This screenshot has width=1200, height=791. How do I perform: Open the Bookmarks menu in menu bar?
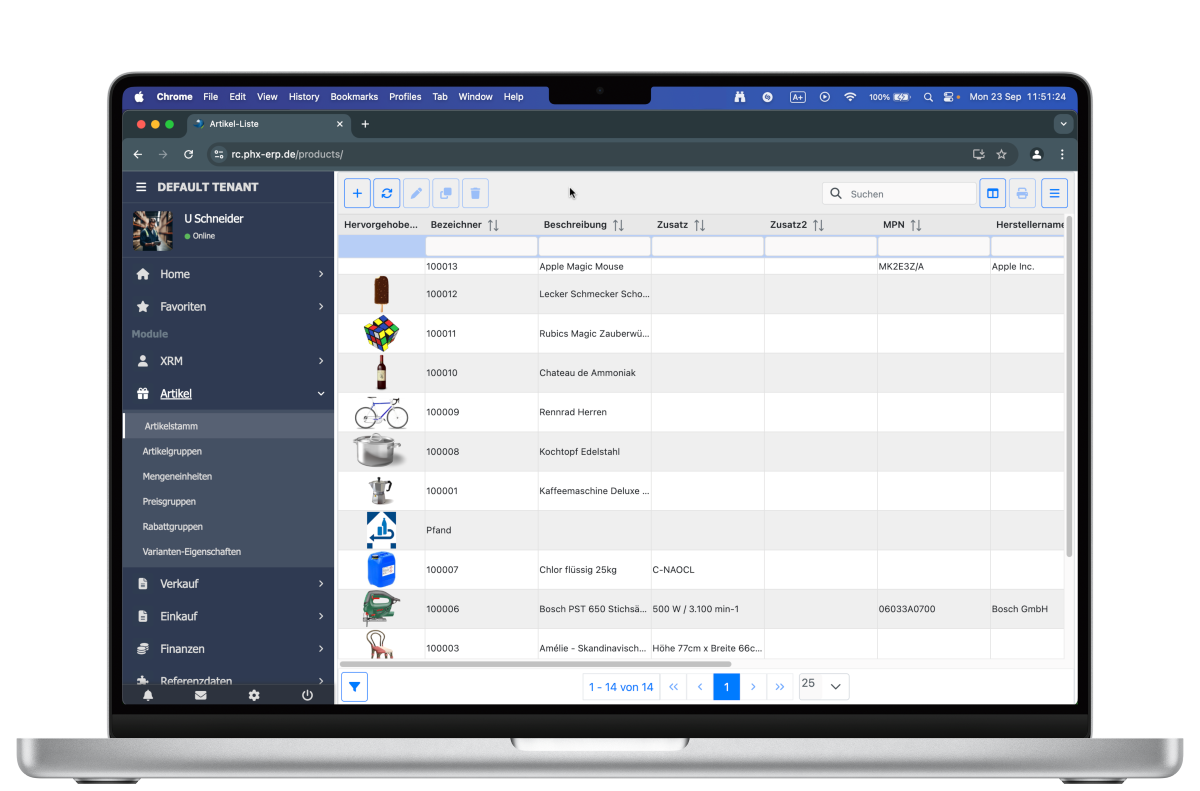(x=354, y=97)
